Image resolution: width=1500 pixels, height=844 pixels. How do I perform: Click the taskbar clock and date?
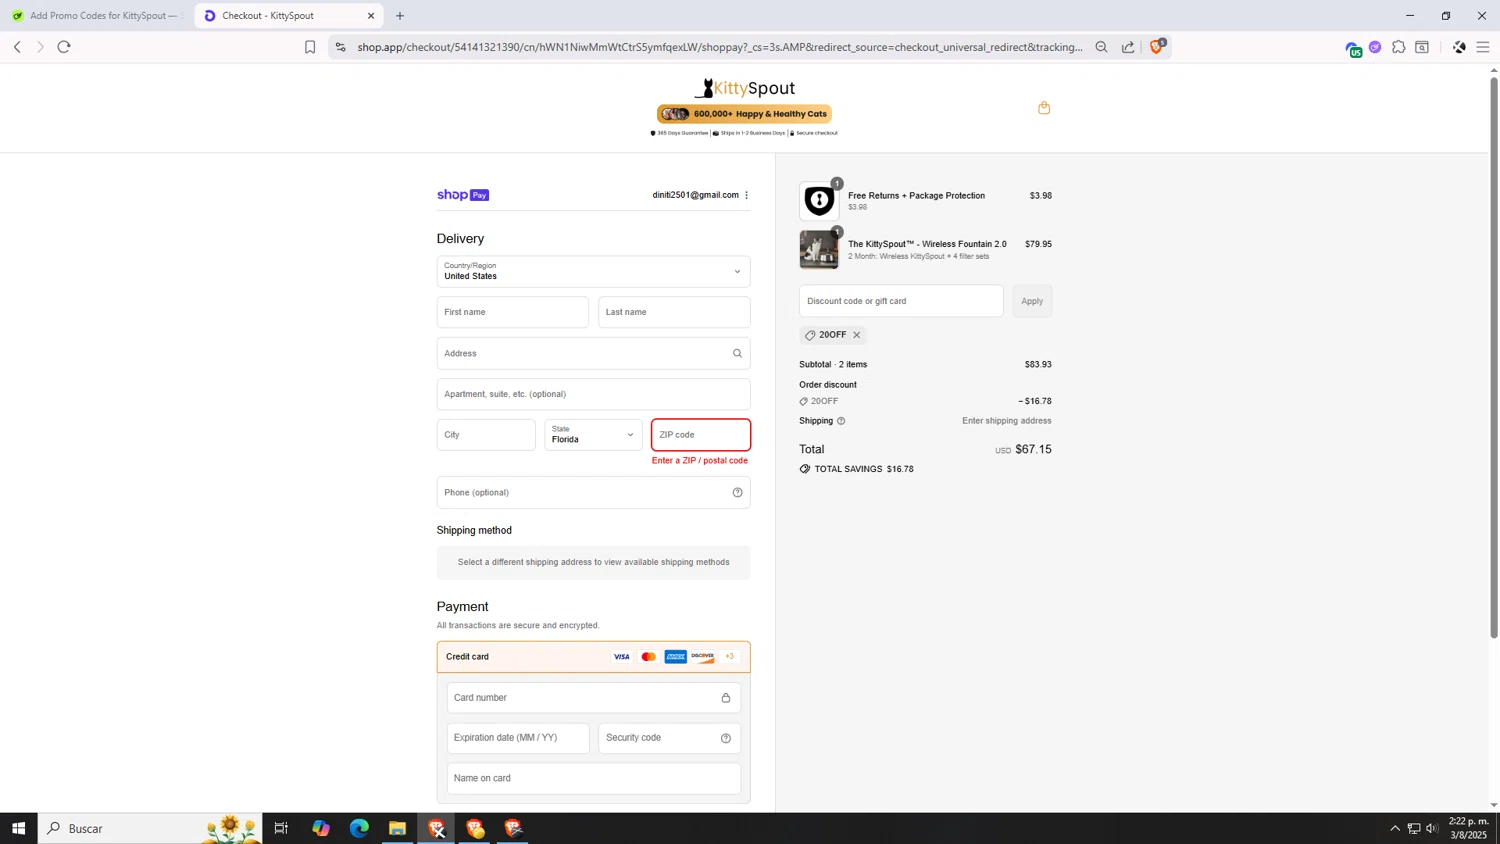(1469, 828)
